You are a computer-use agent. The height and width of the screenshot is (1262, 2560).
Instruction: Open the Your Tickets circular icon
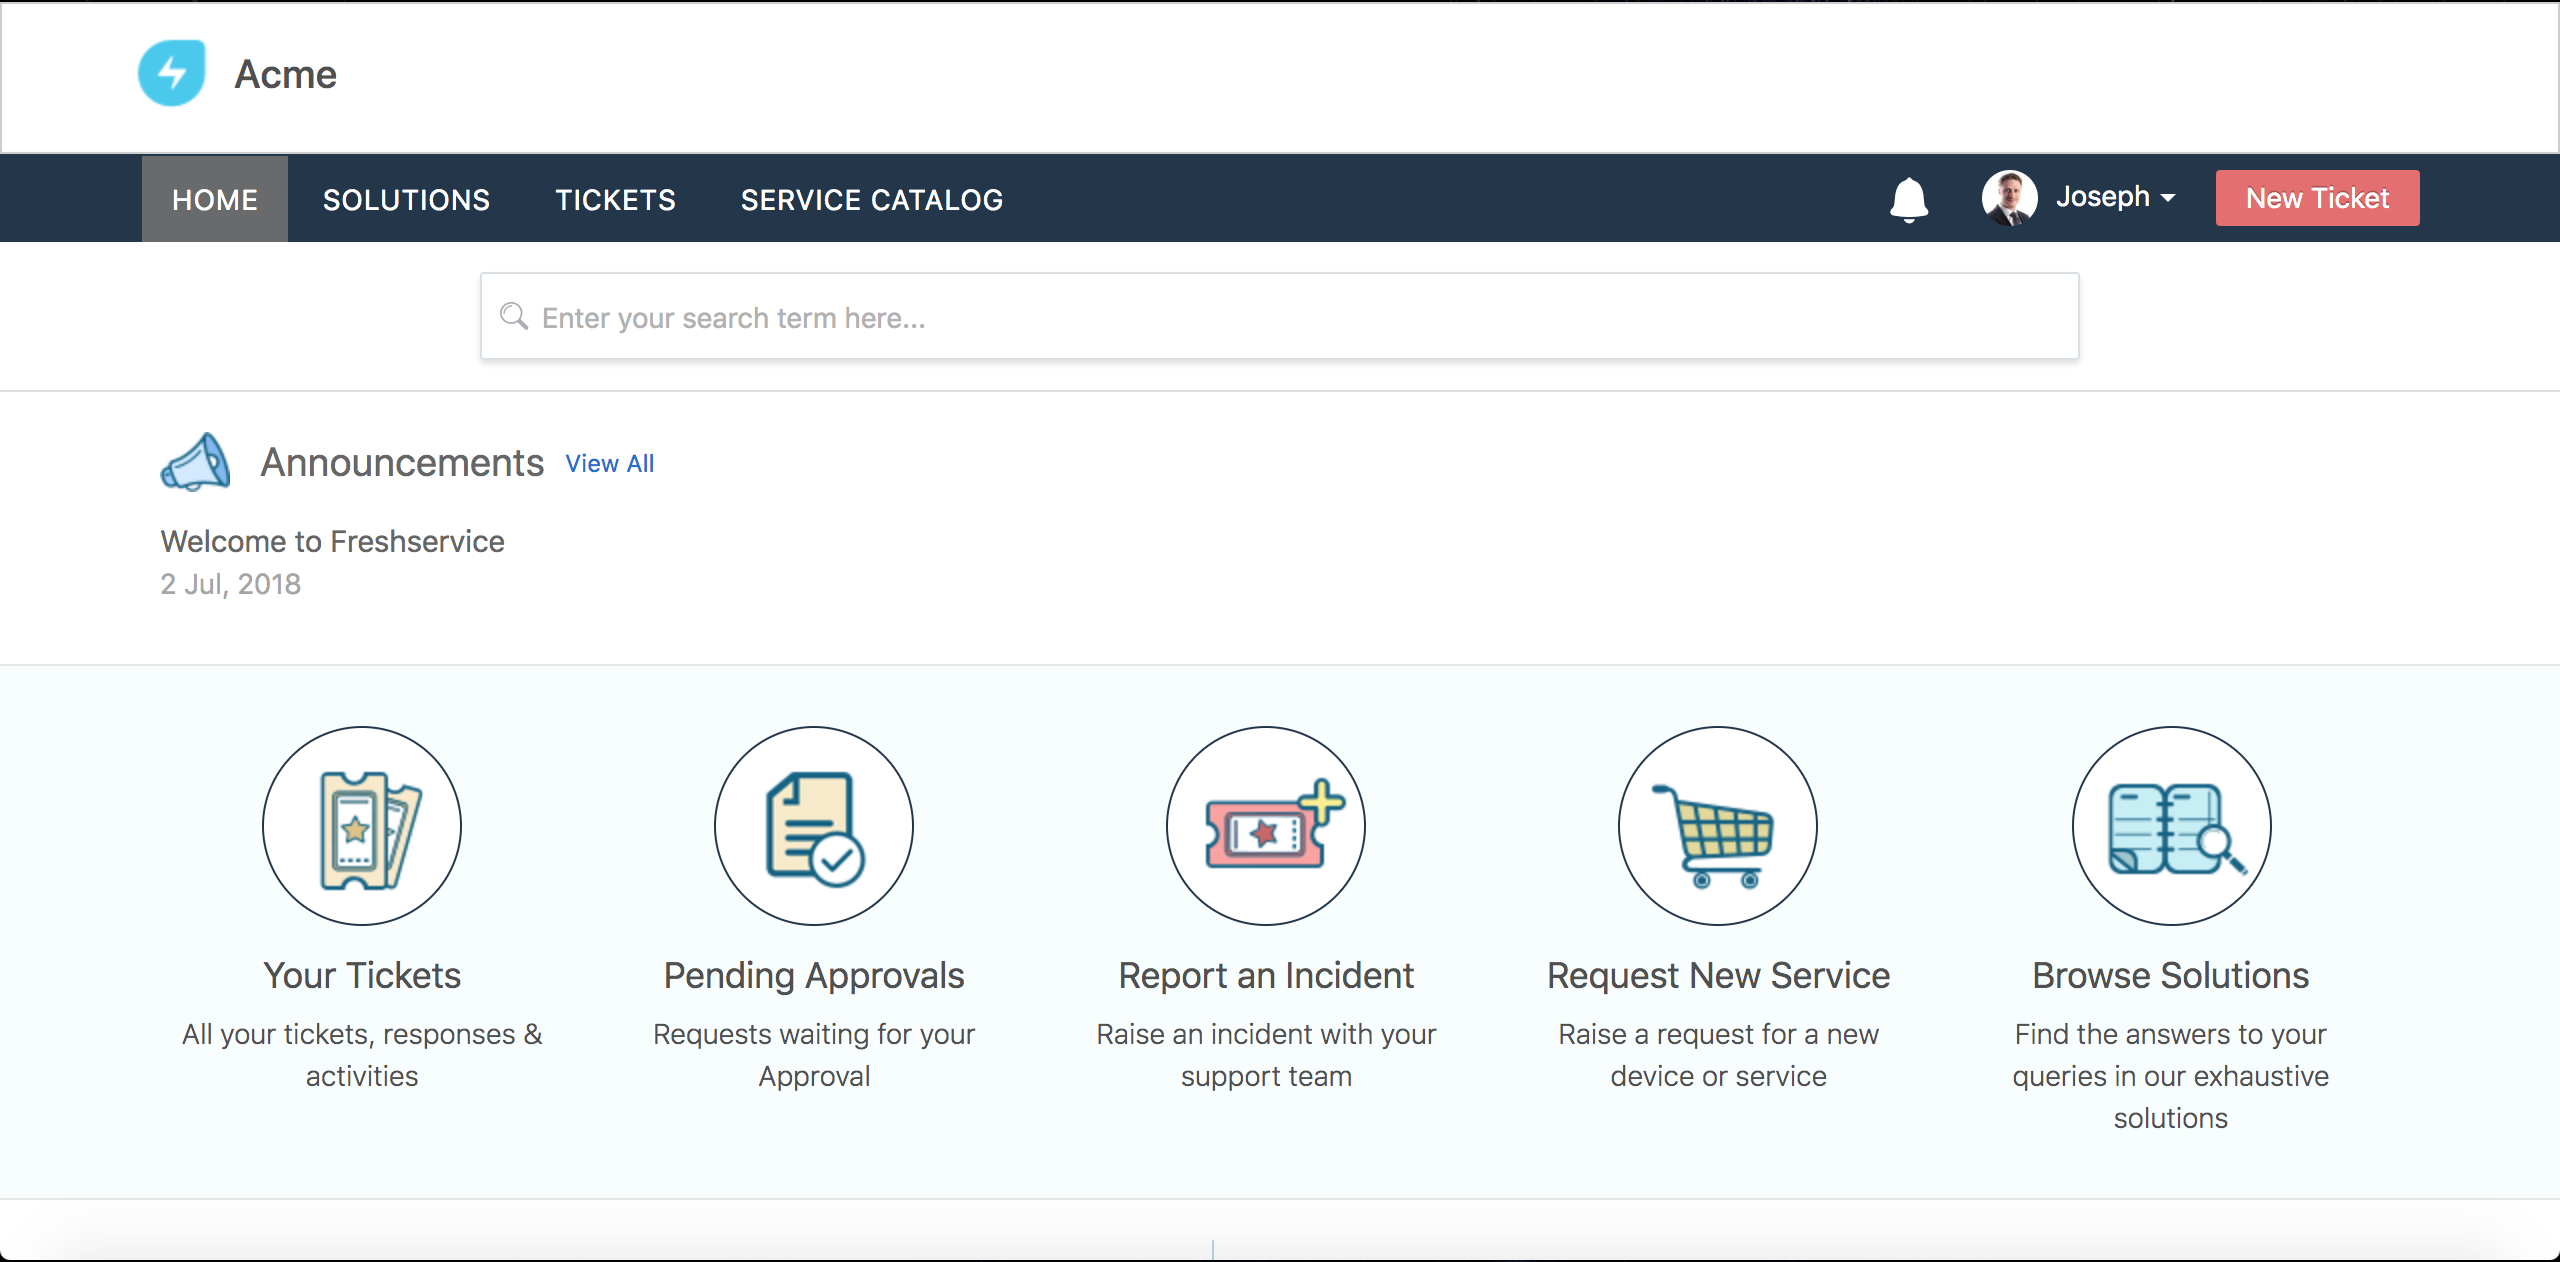point(362,826)
